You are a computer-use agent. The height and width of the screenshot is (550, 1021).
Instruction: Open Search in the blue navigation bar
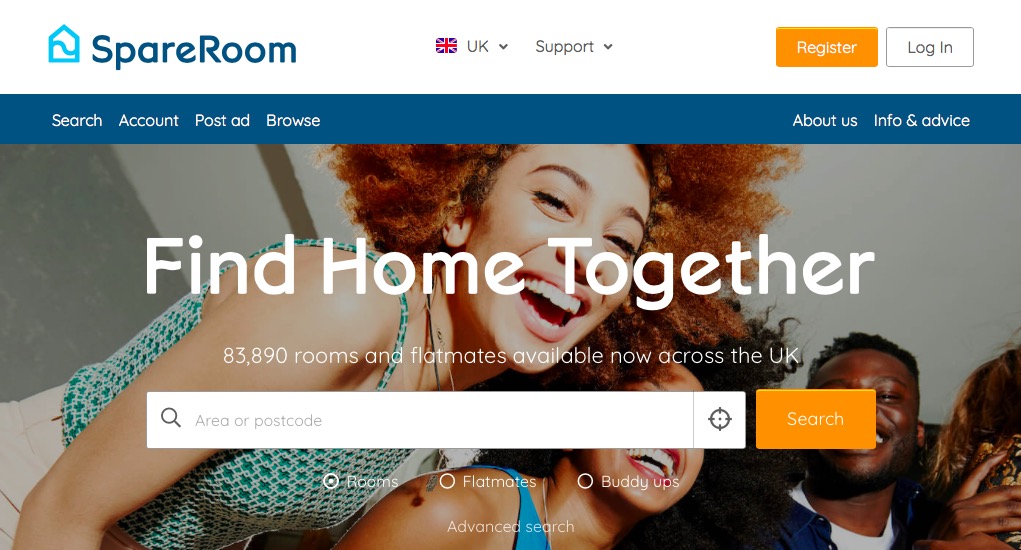tap(77, 120)
